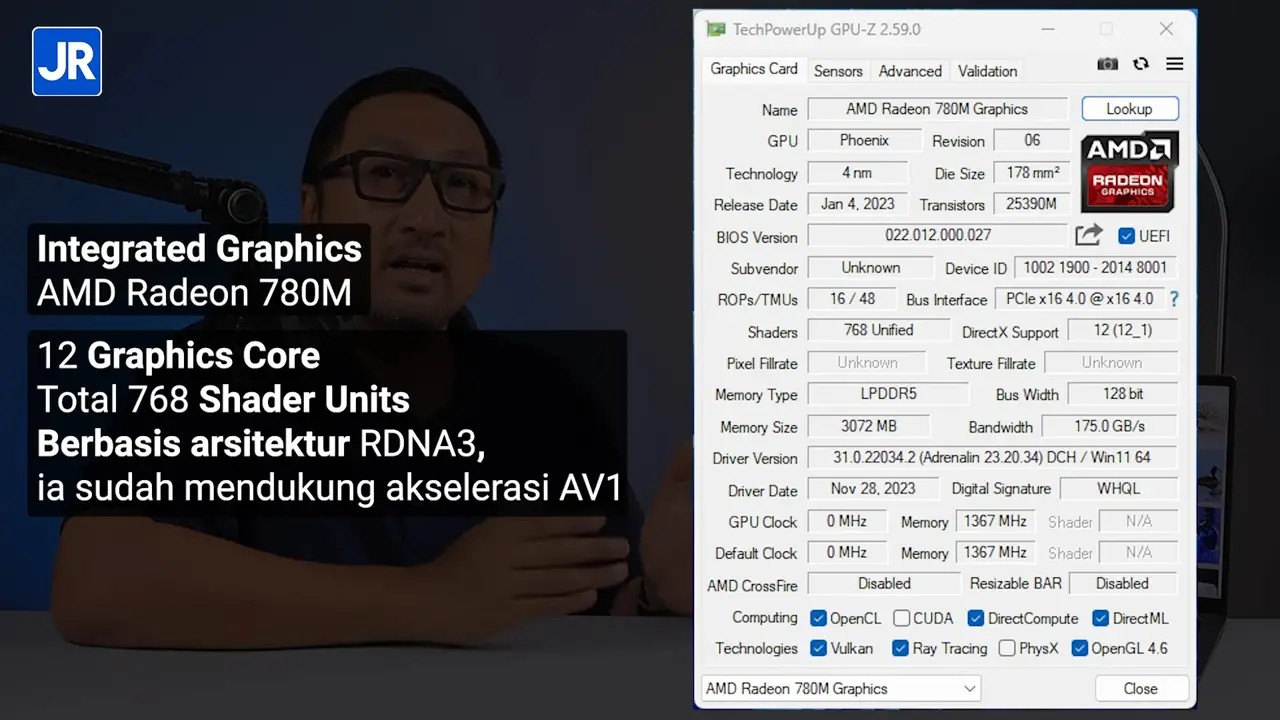
Task: Click the Driver Date value Nov 28, 2023
Action: (x=873, y=489)
